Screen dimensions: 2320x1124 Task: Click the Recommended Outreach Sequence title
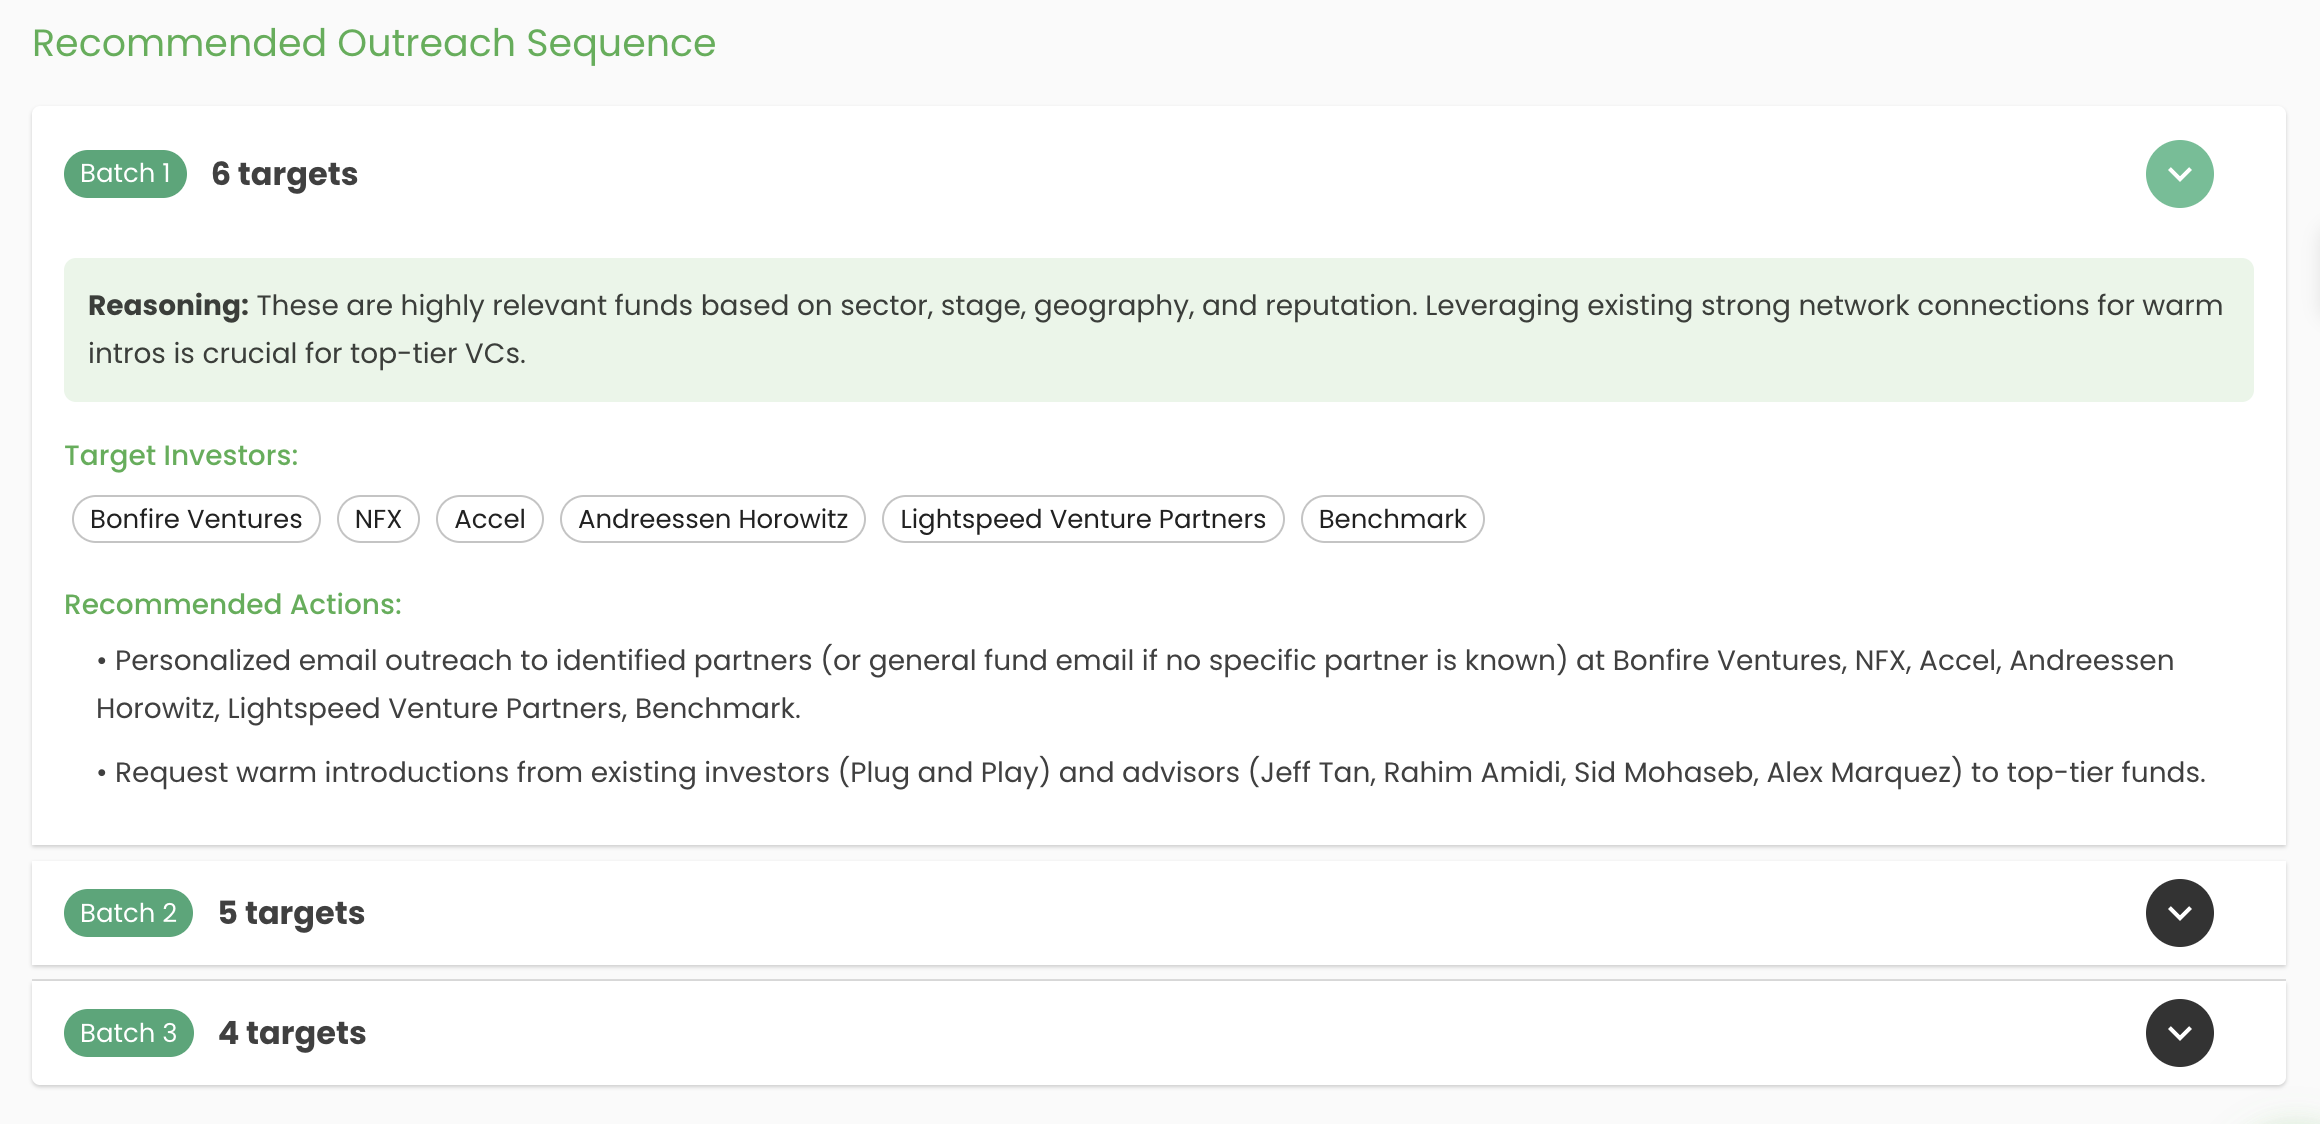pyautogui.click(x=374, y=43)
